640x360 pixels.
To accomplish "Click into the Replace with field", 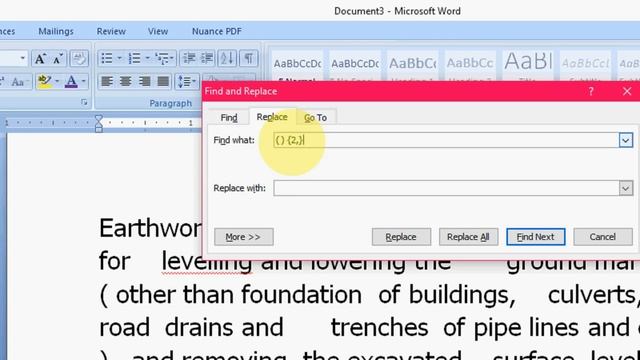I will point(446,188).
